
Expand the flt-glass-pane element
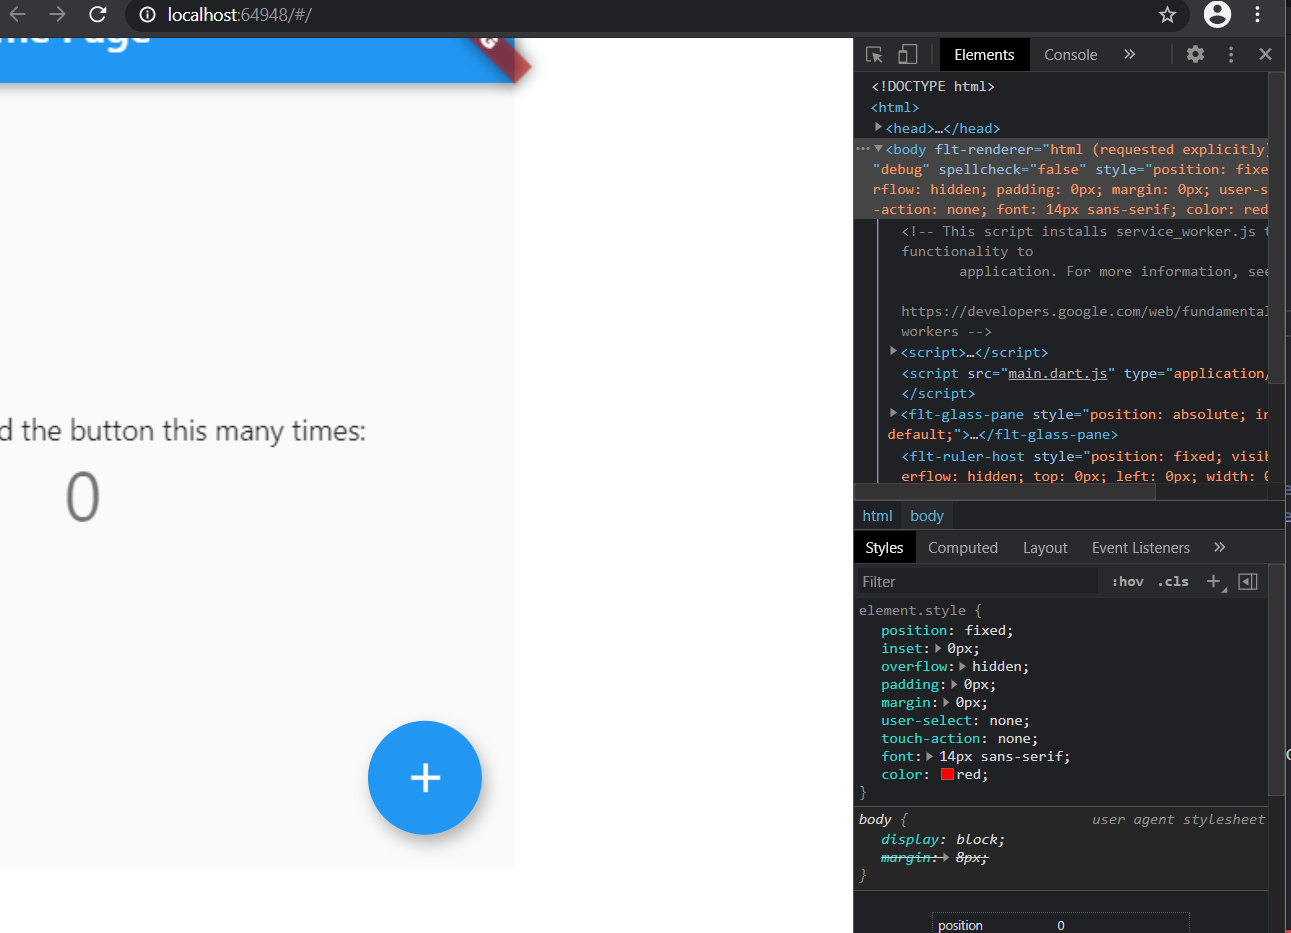(x=891, y=414)
